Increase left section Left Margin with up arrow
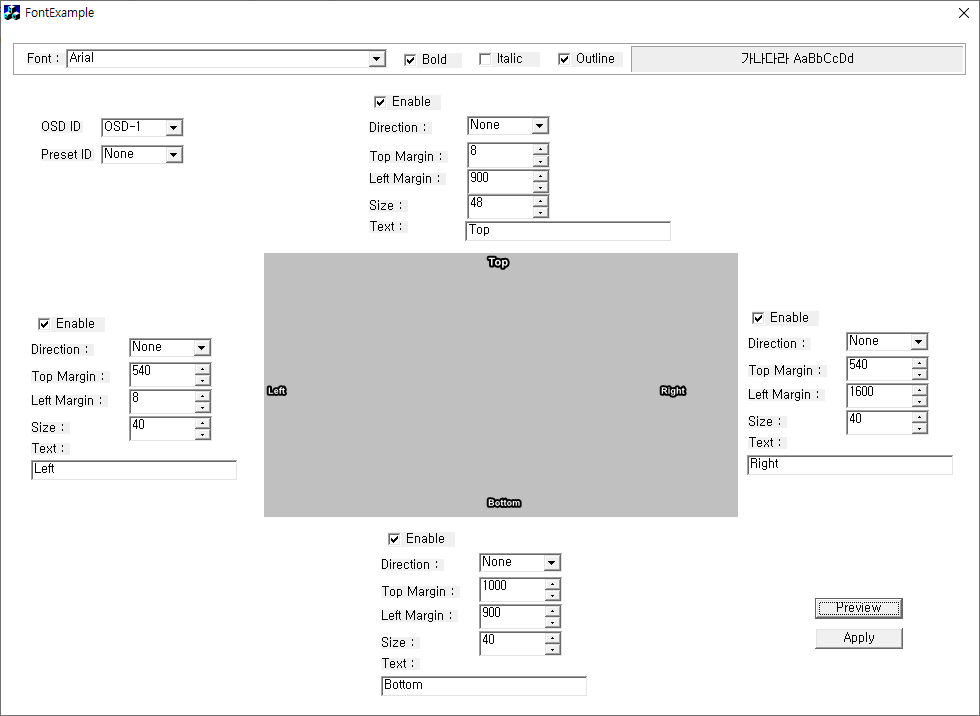Viewport: 980px width, 716px height. pos(202,396)
